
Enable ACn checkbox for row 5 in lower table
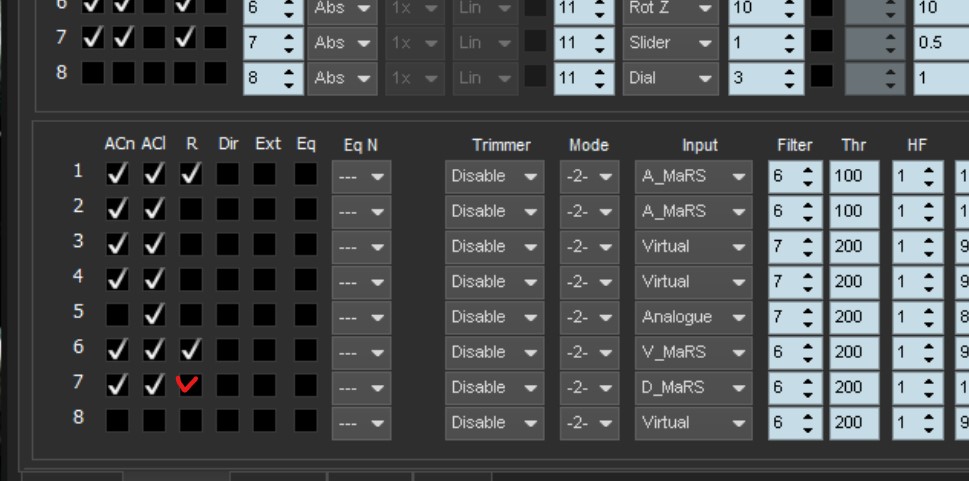point(117,316)
